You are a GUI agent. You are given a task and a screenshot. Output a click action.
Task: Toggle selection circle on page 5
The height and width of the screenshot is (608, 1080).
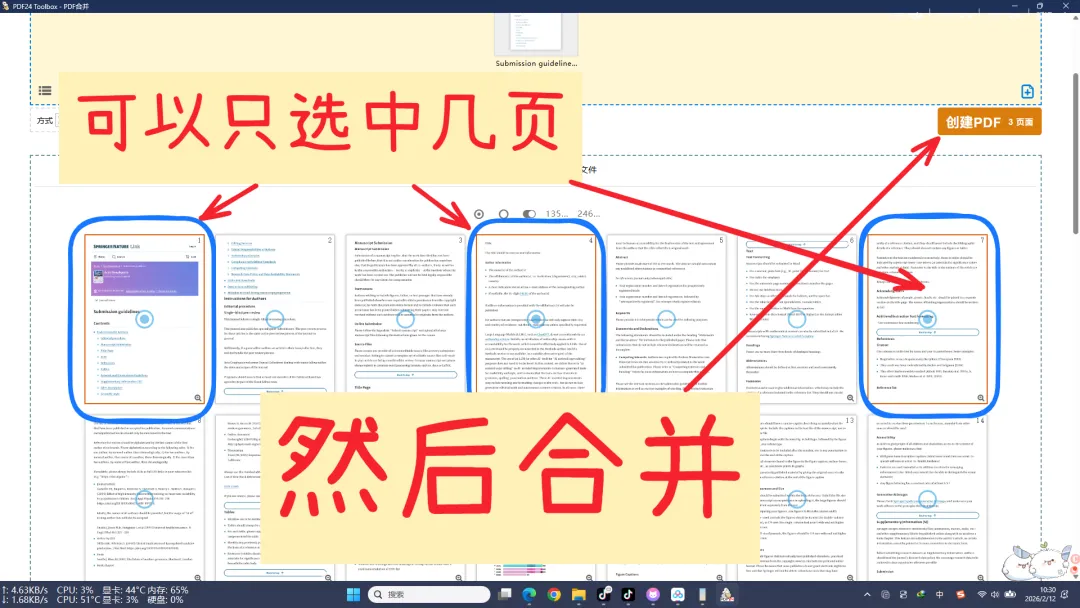point(666,319)
